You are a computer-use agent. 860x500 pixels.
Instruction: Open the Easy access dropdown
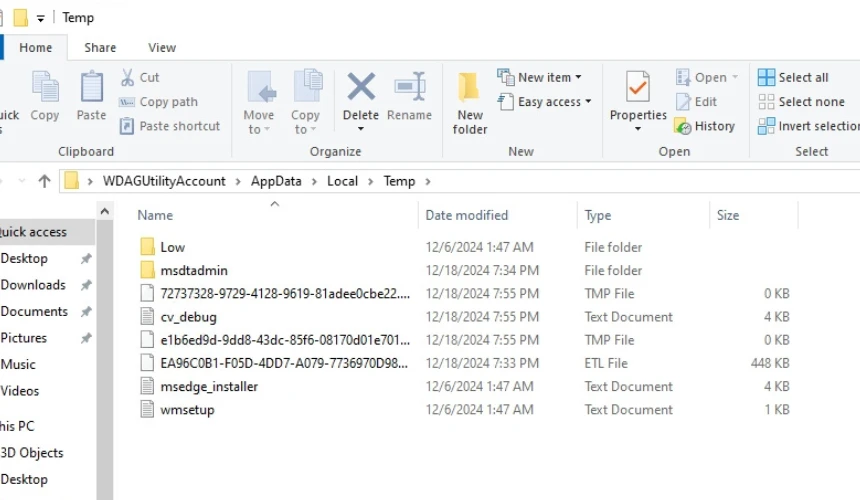tap(545, 102)
